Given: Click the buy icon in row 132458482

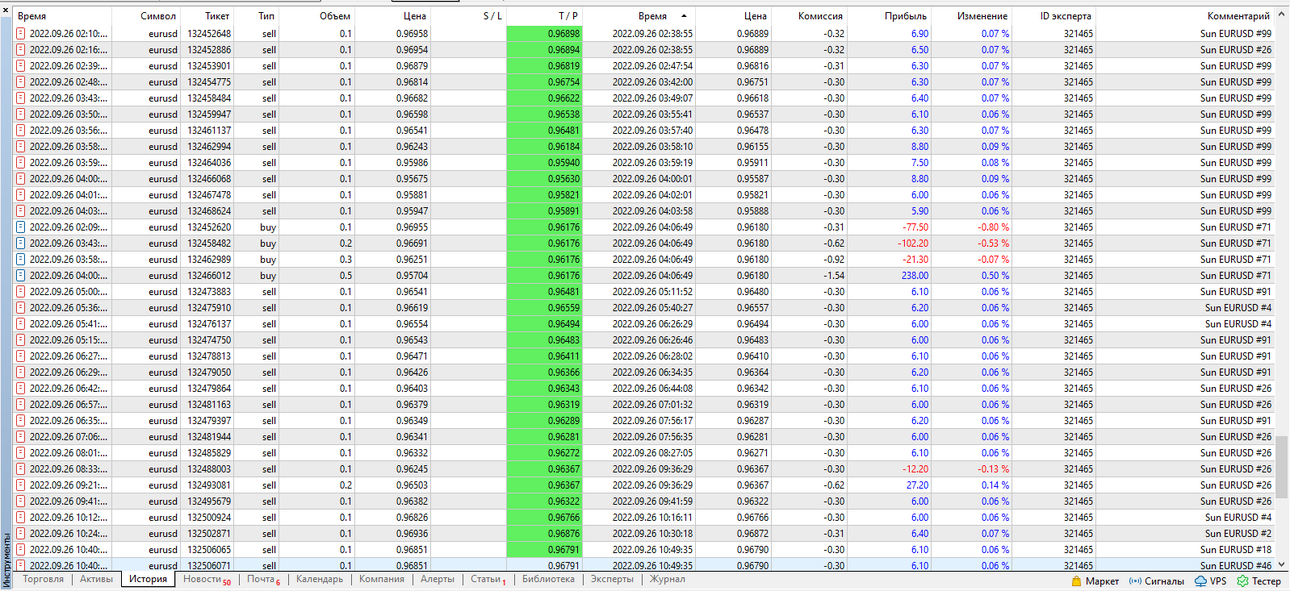Looking at the screenshot, I should pos(21,243).
